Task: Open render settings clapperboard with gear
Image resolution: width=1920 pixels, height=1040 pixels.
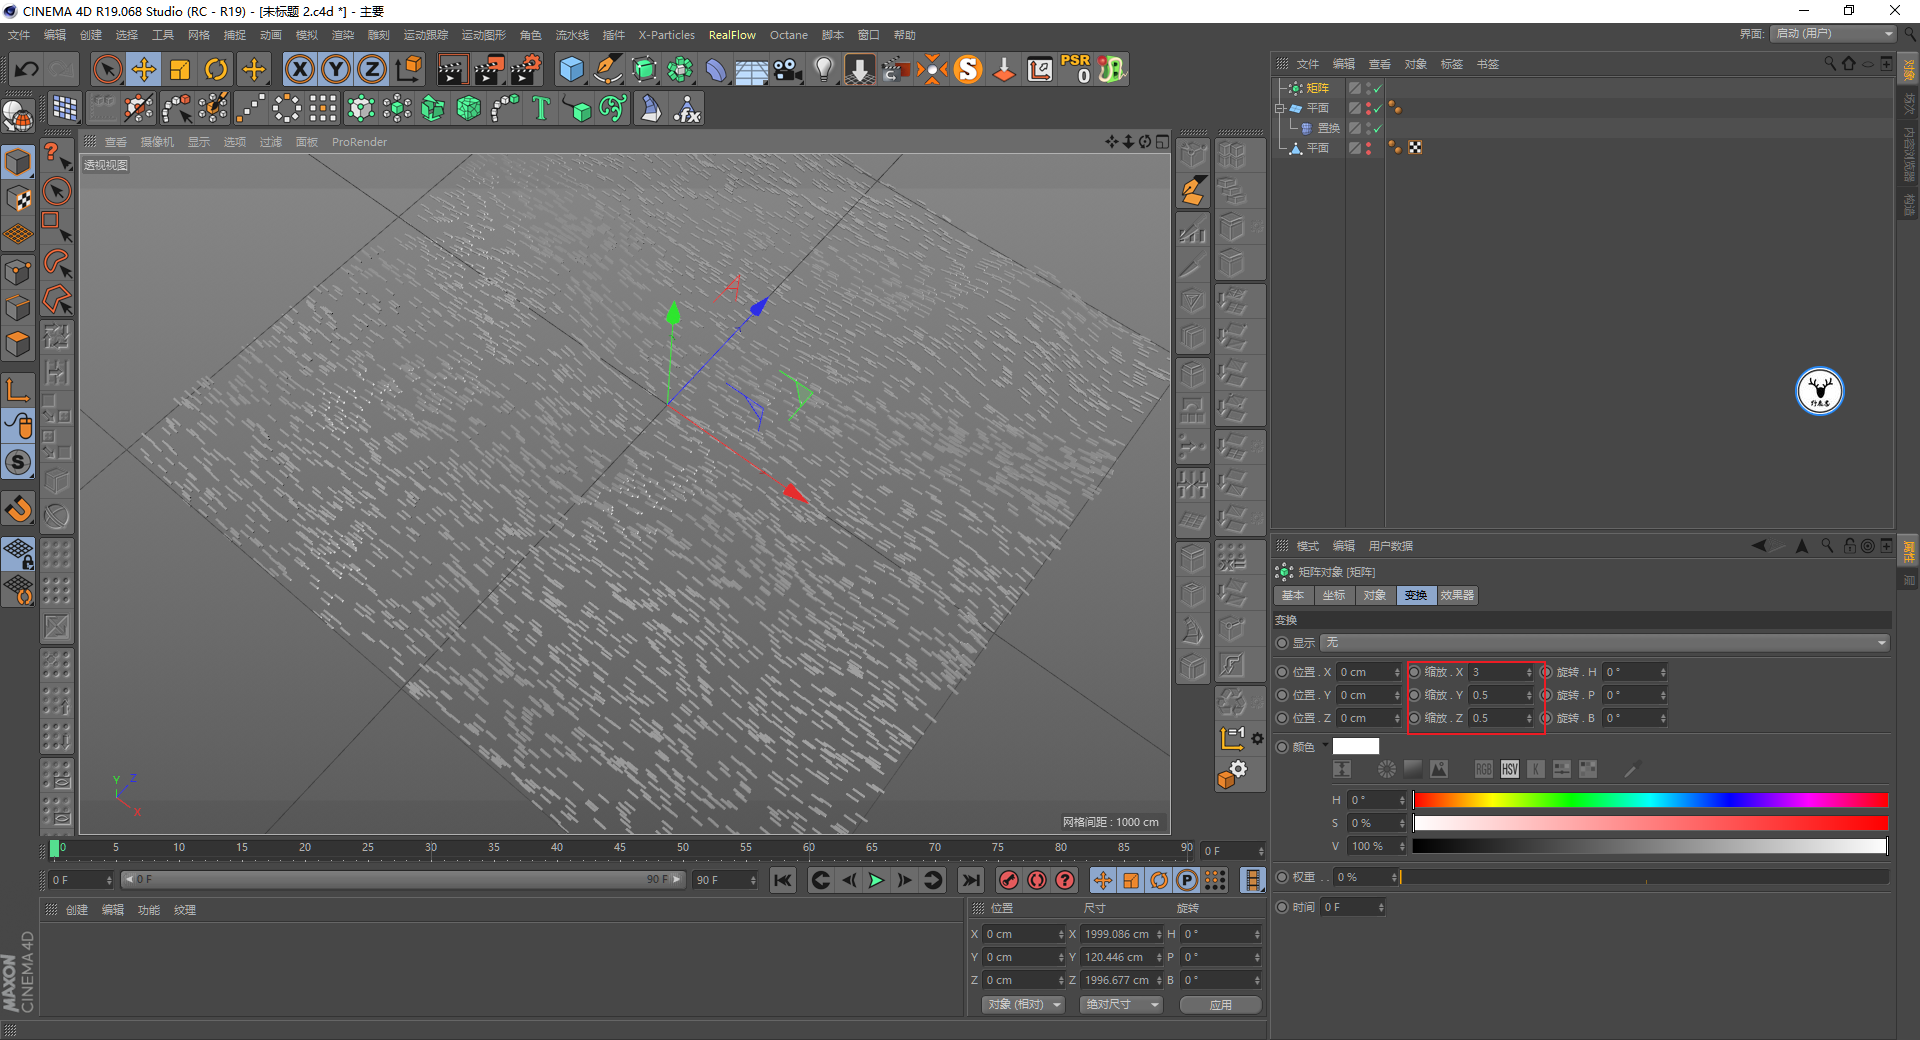Action: tap(526, 69)
